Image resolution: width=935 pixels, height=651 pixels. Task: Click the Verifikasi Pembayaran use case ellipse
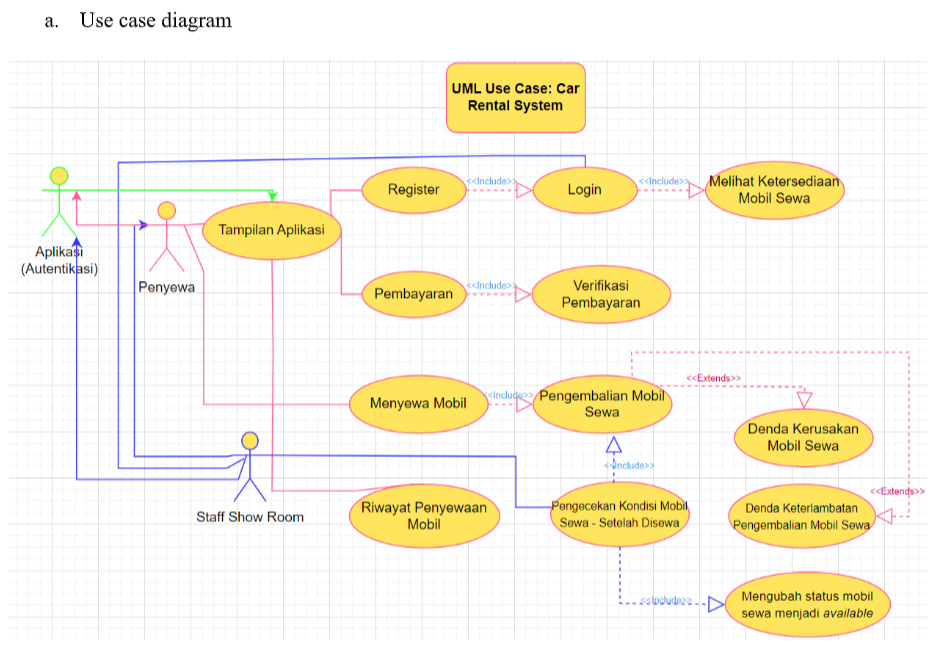point(600,294)
